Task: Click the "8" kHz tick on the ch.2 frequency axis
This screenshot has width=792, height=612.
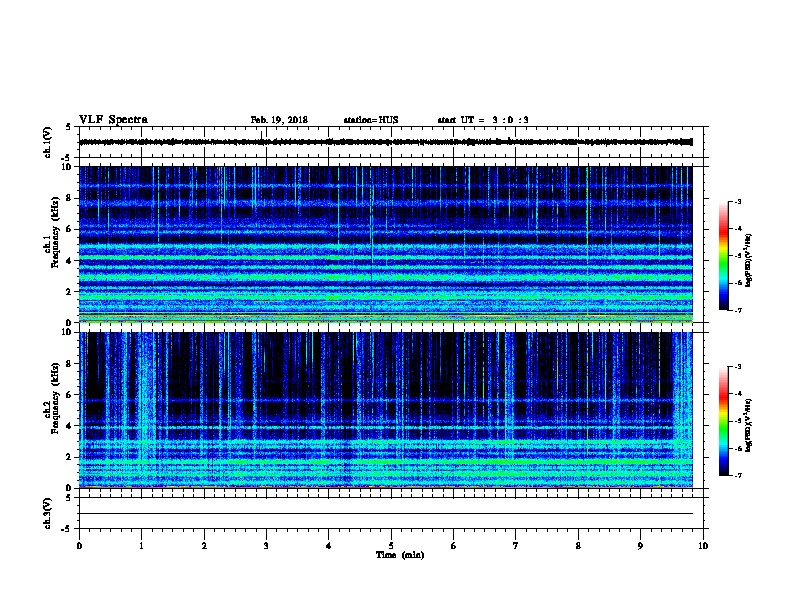Action: 69,364
